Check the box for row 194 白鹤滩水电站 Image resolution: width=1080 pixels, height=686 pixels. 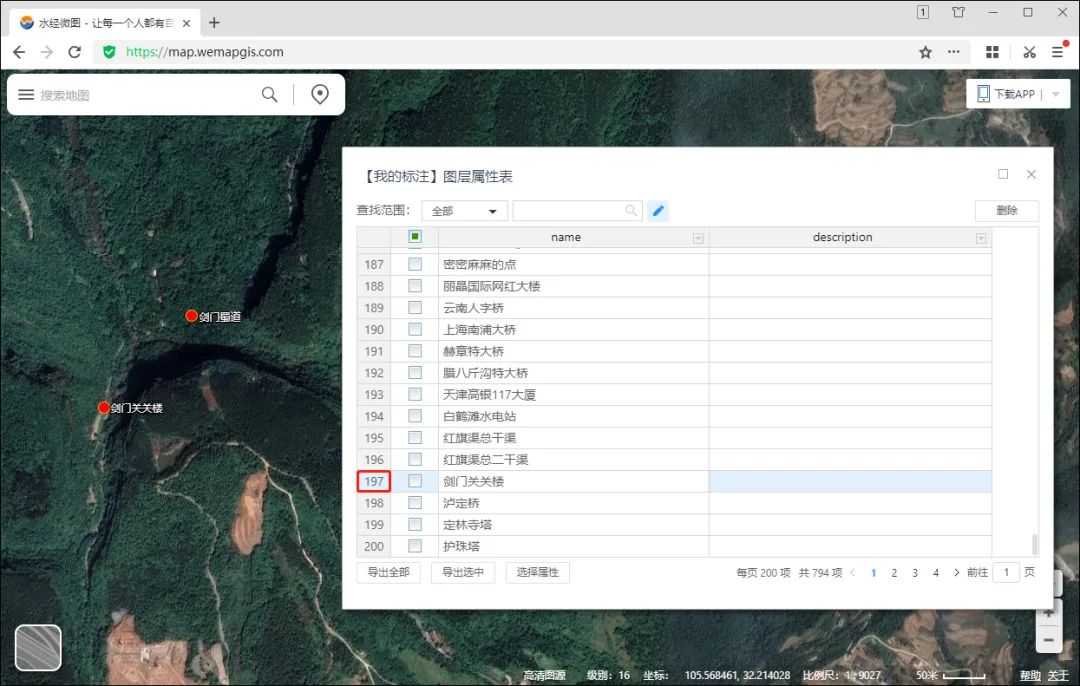tap(415, 416)
